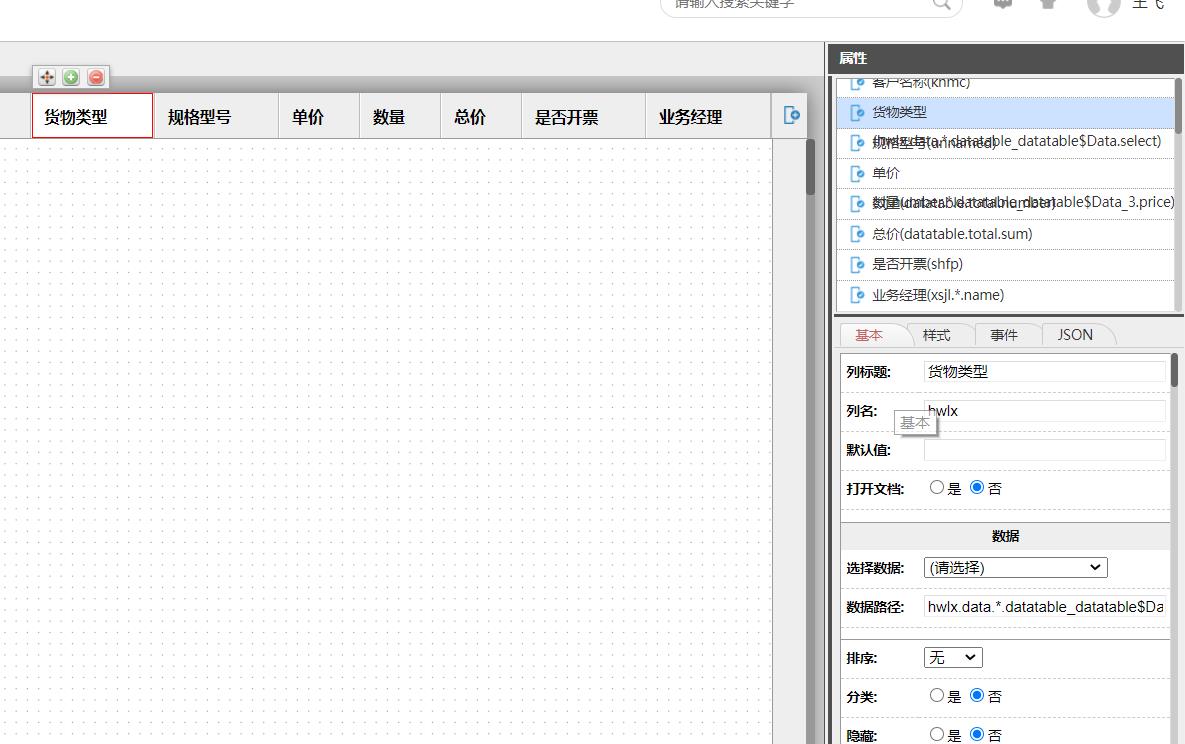Click the move handle icon above 货物类型 column
The image size is (1185, 744).
[47, 77]
